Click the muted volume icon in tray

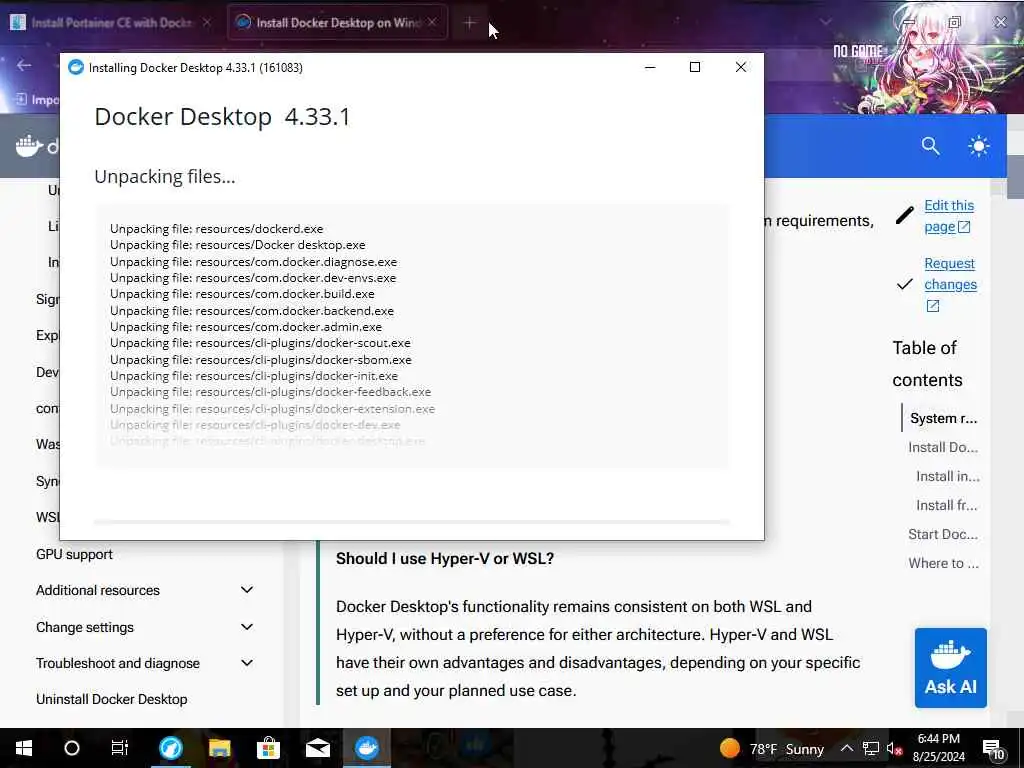[x=894, y=749]
